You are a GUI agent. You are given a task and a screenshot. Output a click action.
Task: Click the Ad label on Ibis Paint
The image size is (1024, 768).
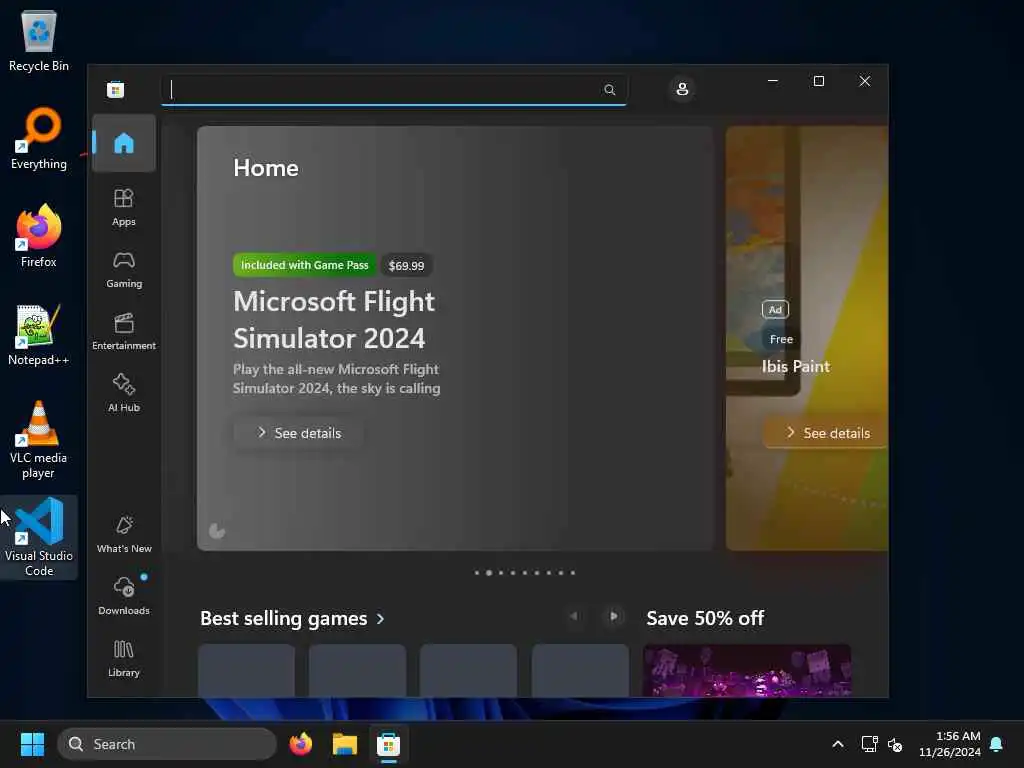click(x=775, y=310)
